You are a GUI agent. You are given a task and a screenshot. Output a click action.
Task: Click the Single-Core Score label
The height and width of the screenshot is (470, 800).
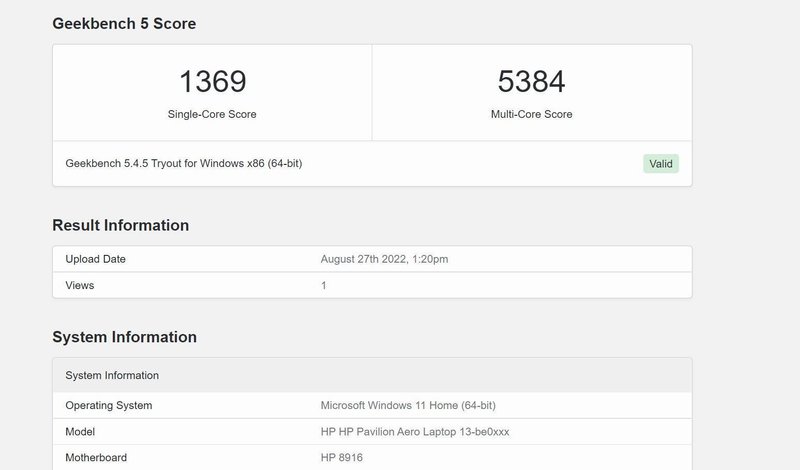coord(212,114)
